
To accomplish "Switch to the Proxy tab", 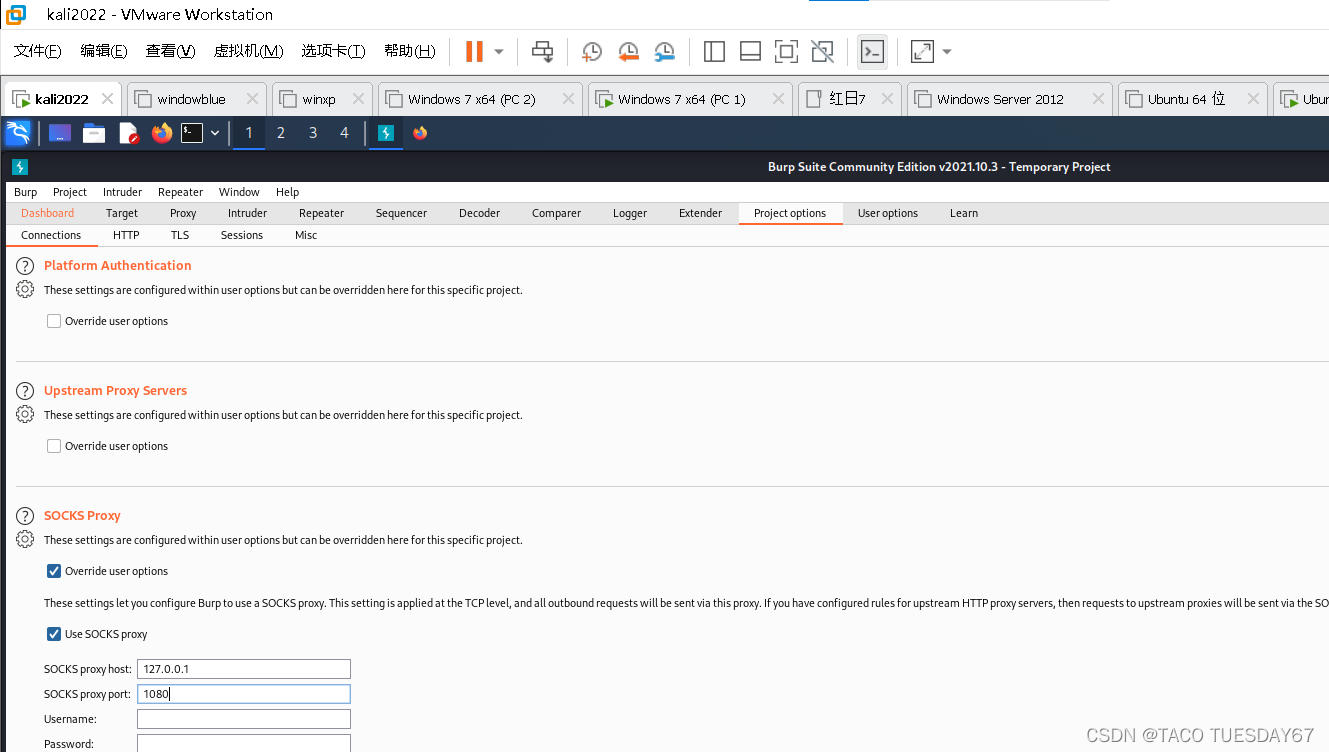I will coord(183,213).
